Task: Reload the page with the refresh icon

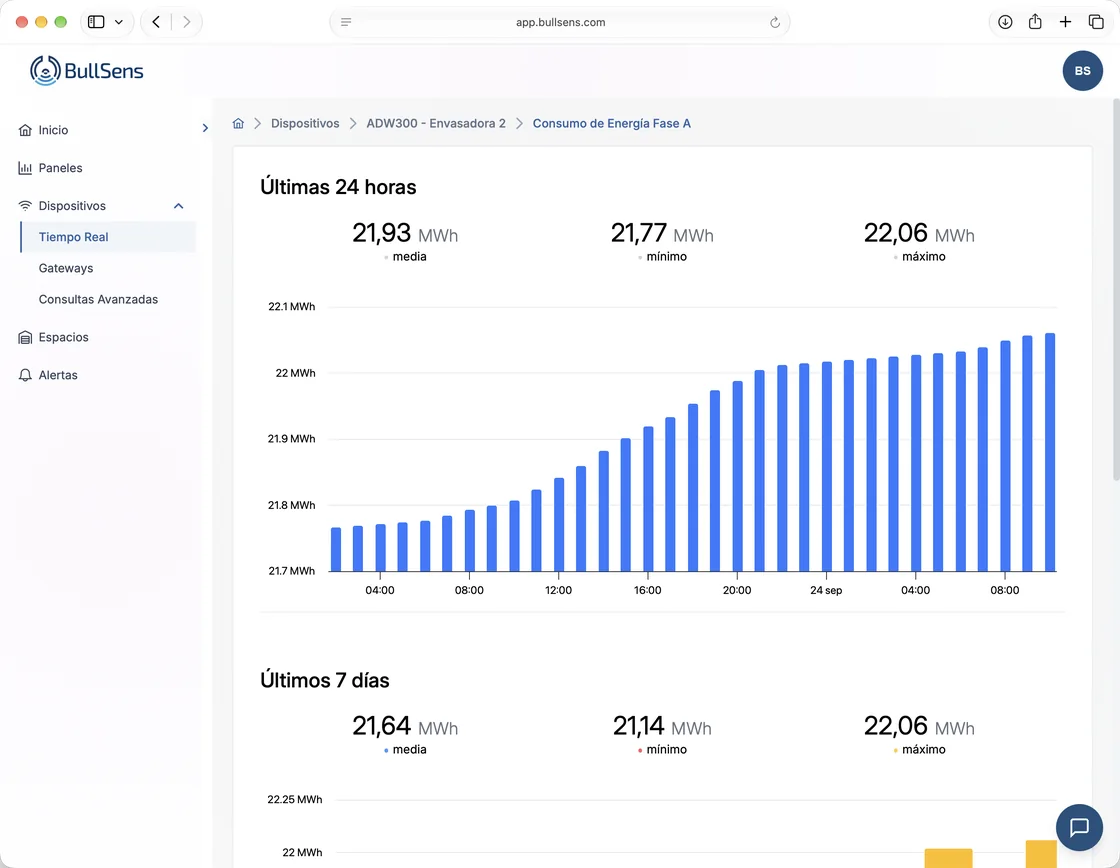Action: pos(774,22)
